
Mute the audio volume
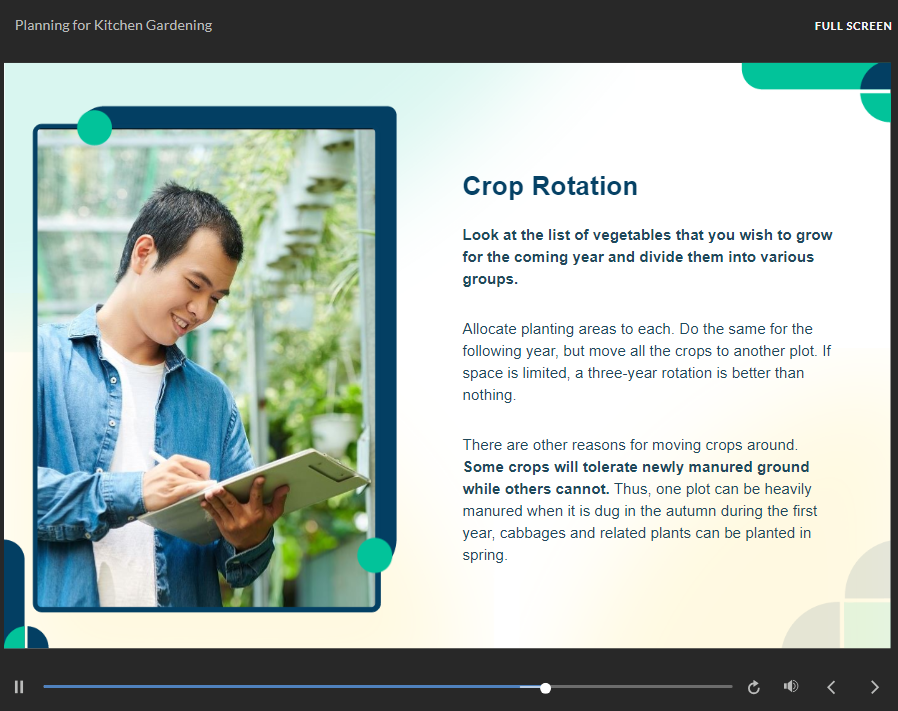791,686
